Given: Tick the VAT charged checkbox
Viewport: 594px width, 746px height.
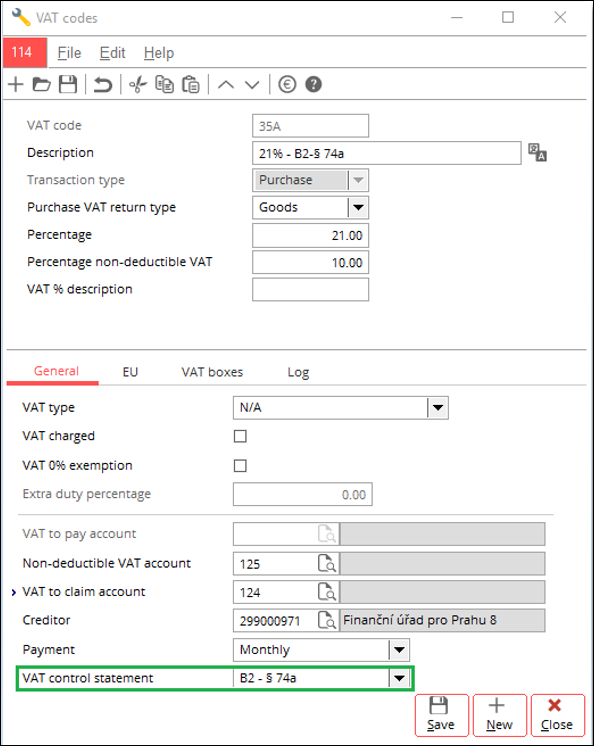Looking at the screenshot, I should (x=240, y=436).
